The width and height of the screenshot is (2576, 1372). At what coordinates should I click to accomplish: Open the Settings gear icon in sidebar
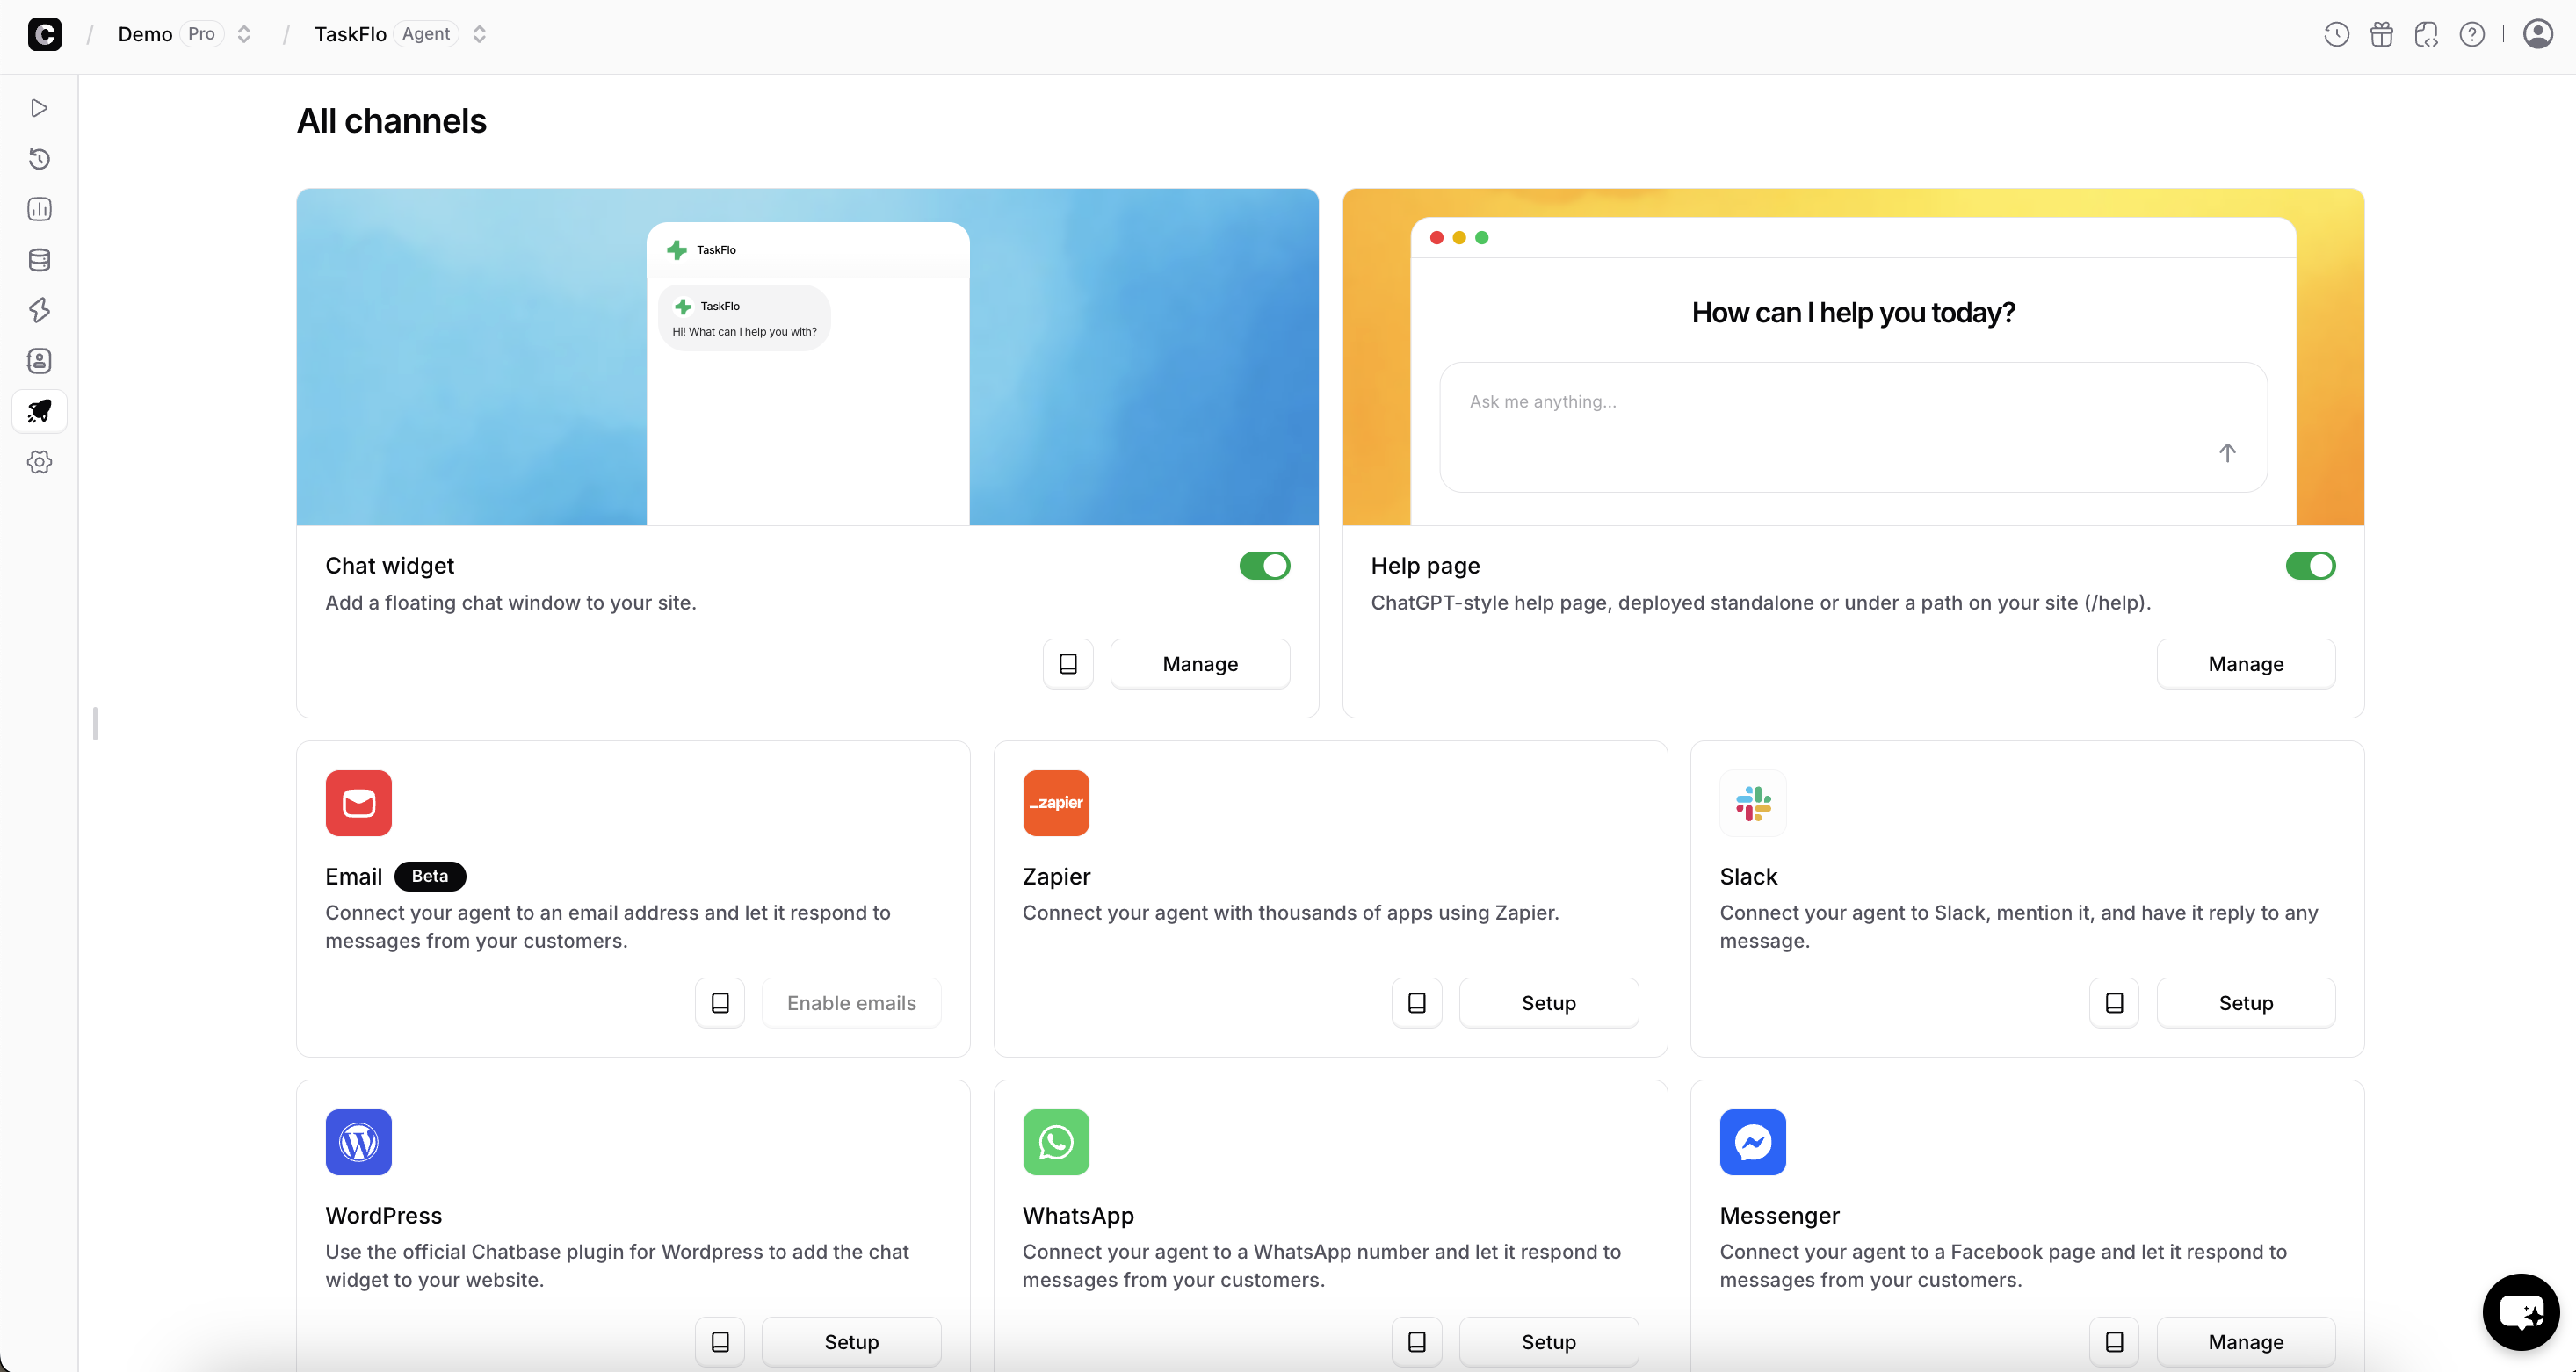(39, 462)
